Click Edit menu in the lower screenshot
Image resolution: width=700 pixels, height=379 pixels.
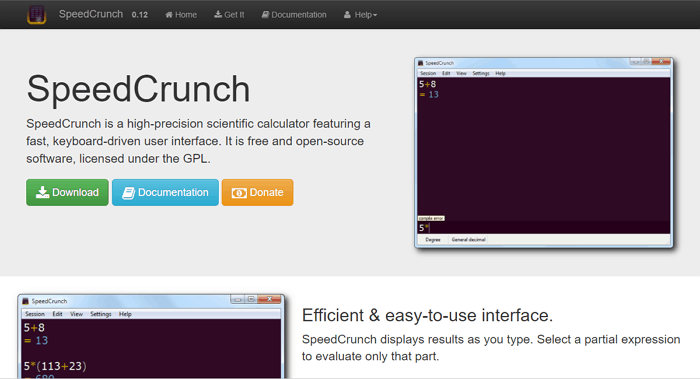click(x=58, y=314)
